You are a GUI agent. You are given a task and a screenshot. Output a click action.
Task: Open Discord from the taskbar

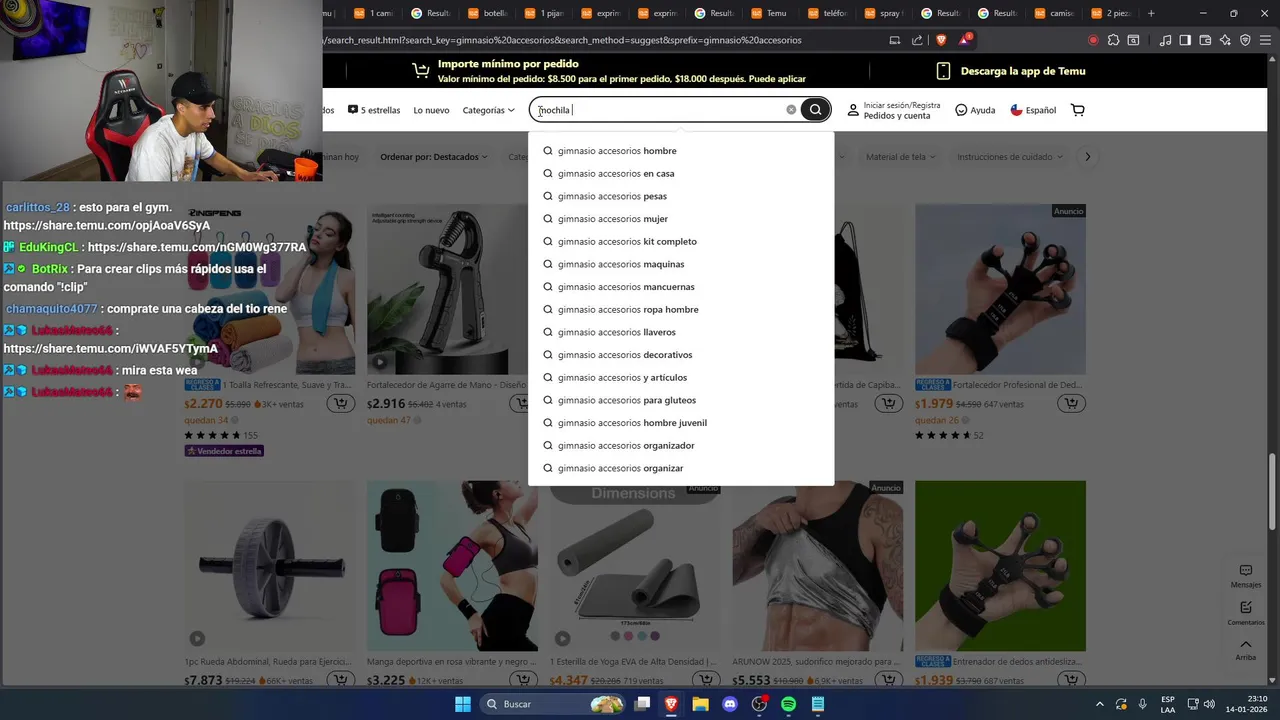point(730,704)
